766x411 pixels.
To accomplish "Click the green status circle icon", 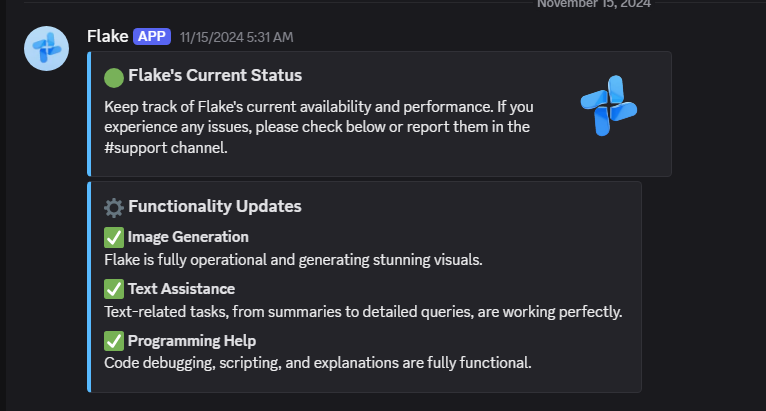I will [114, 78].
